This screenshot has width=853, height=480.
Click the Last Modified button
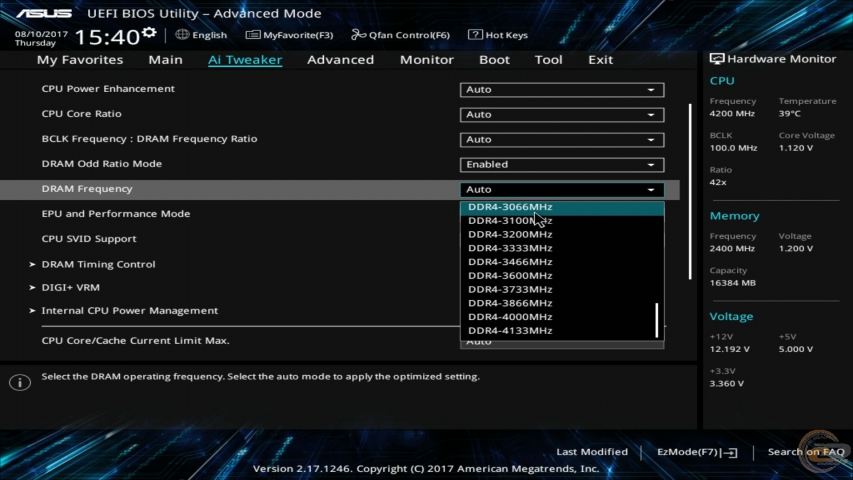pyautogui.click(x=592, y=452)
